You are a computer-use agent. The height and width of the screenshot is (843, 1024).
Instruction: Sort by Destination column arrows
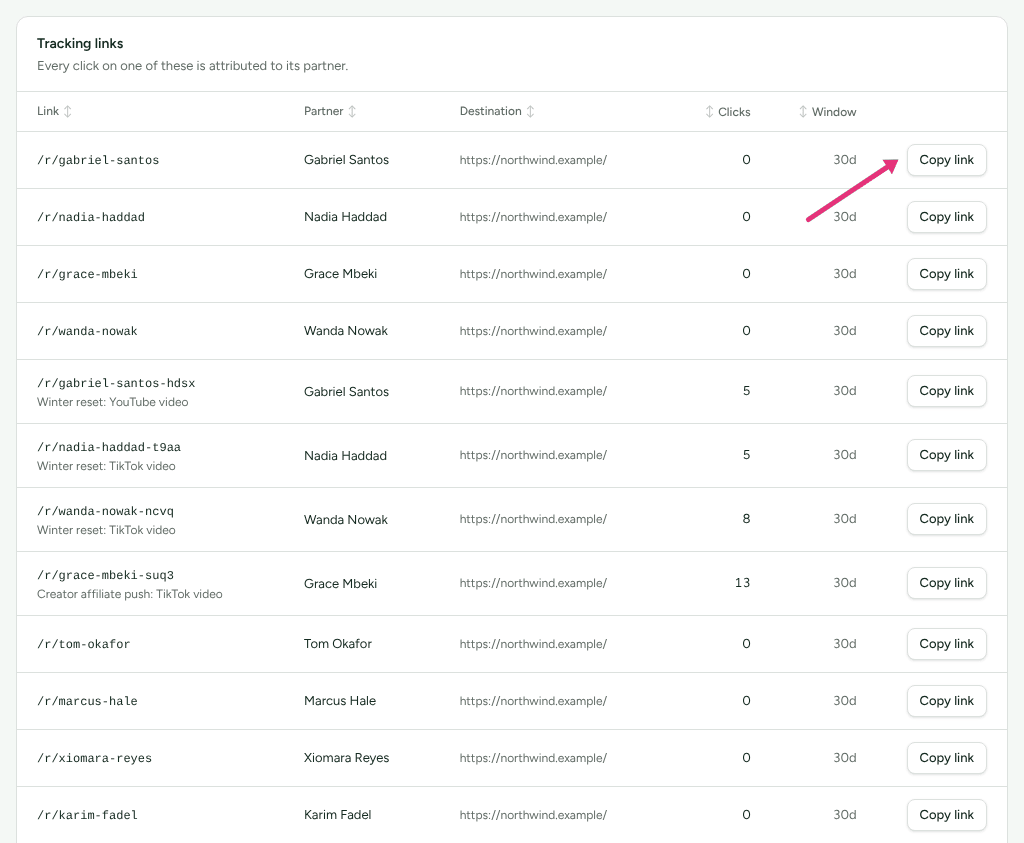click(x=530, y=112)
